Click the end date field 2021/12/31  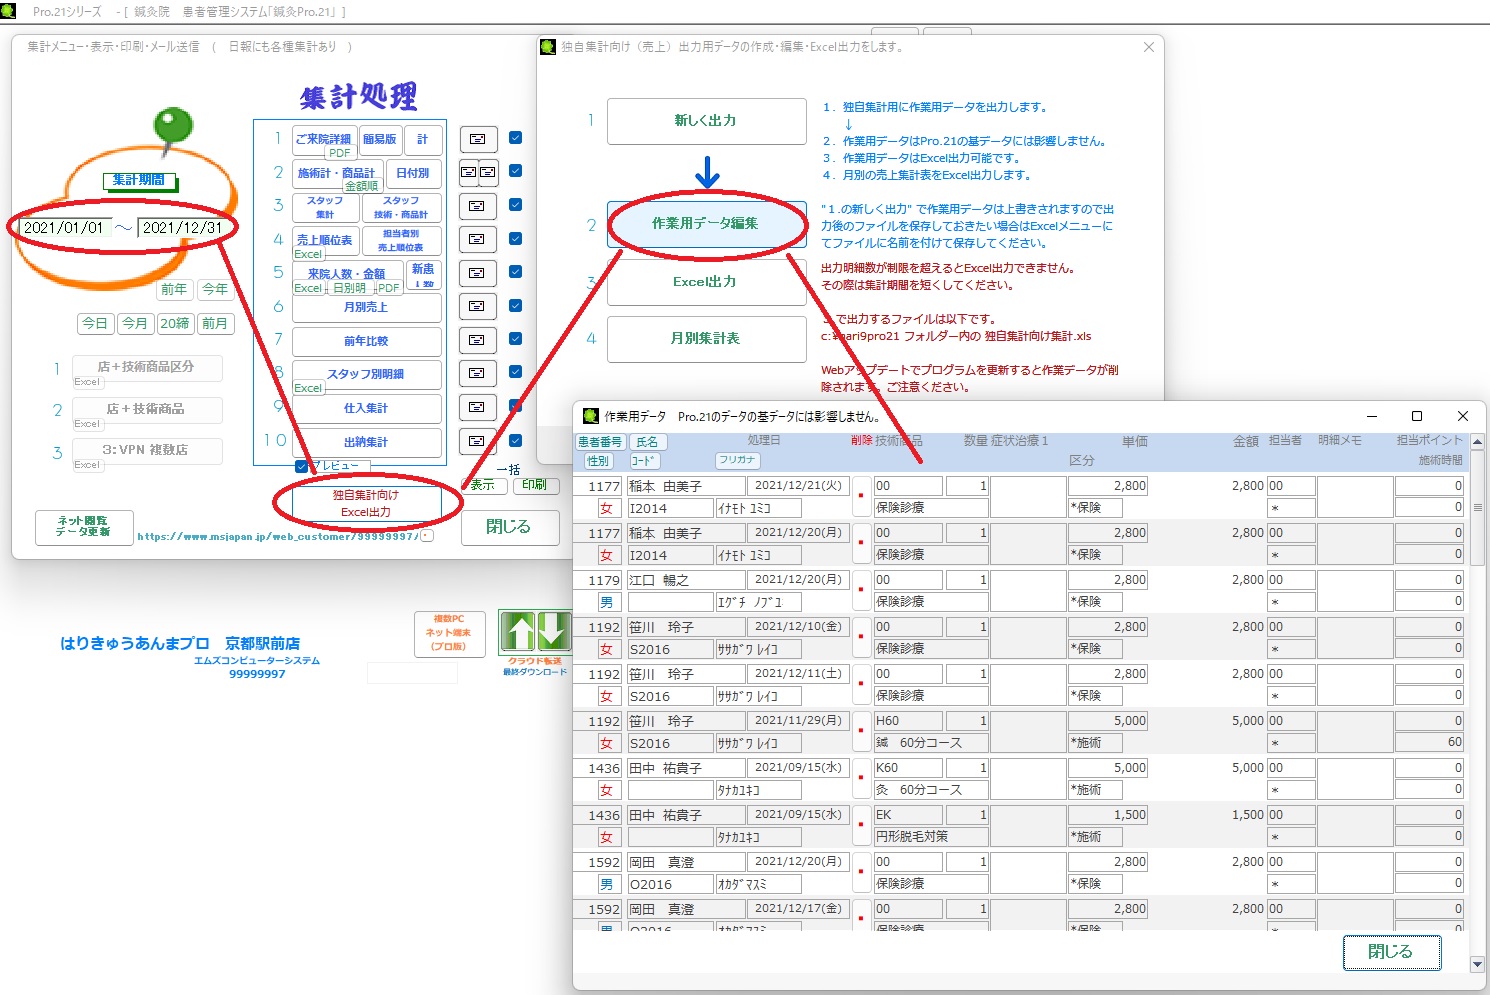pos(182,228)
